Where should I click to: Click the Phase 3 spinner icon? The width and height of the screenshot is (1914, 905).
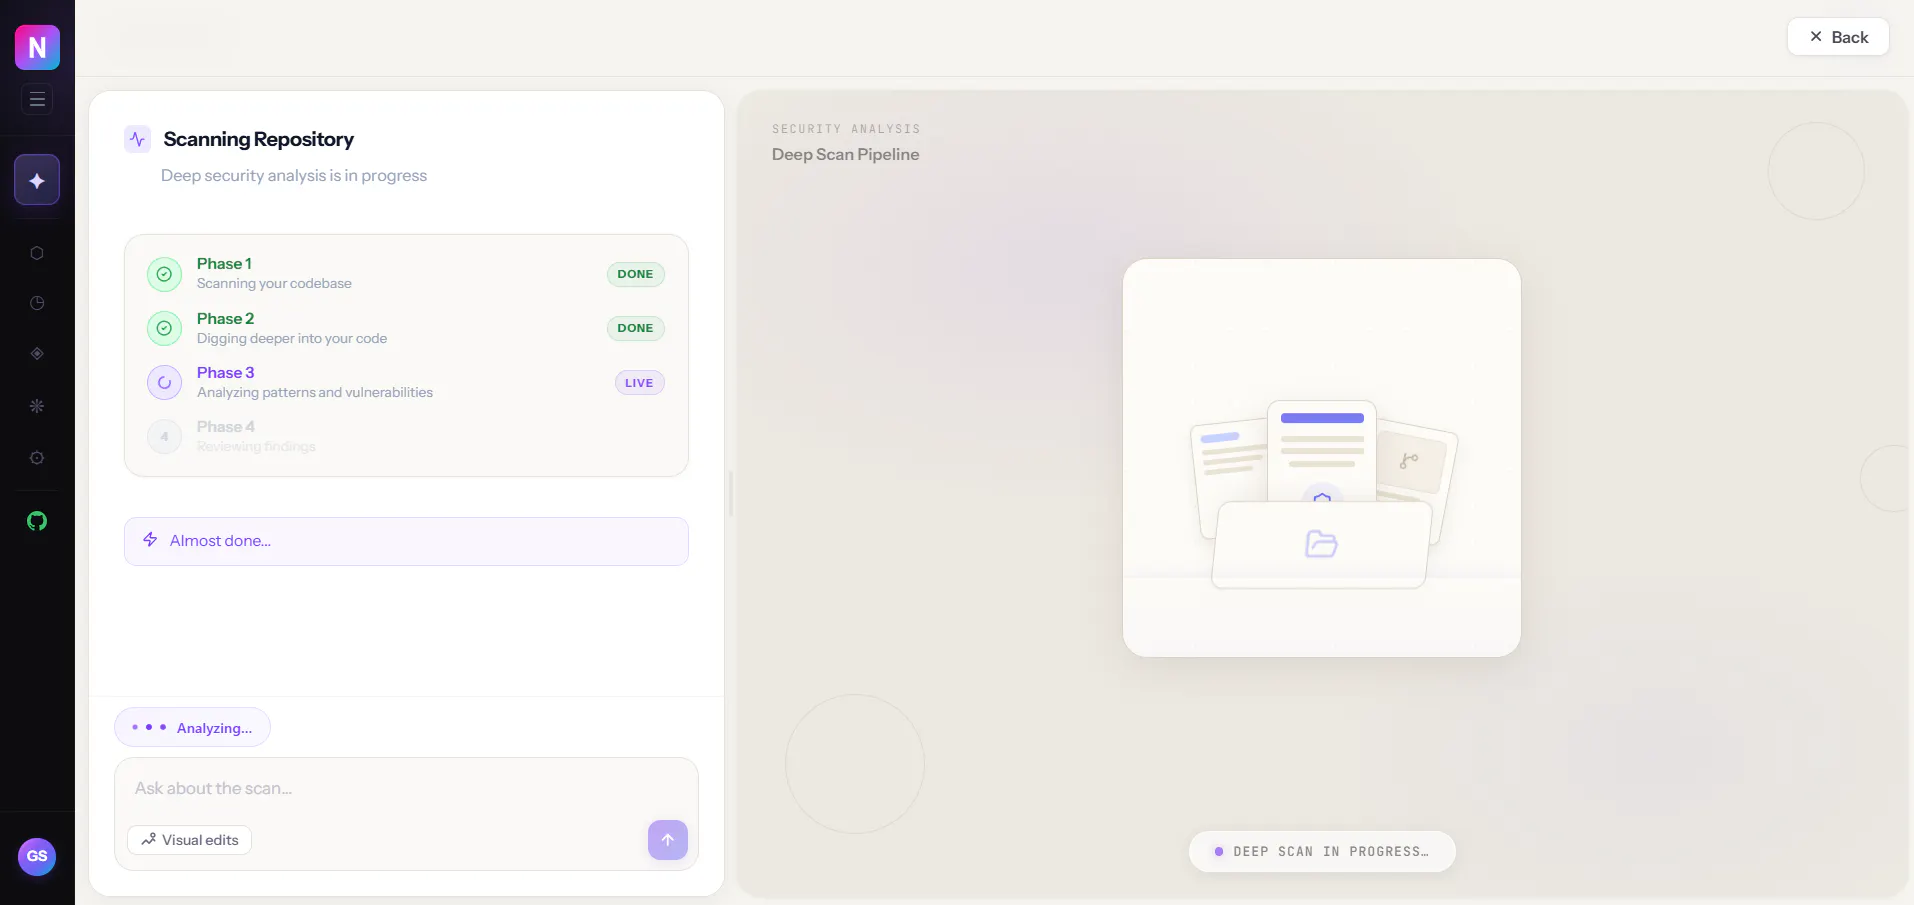point(164,382)
